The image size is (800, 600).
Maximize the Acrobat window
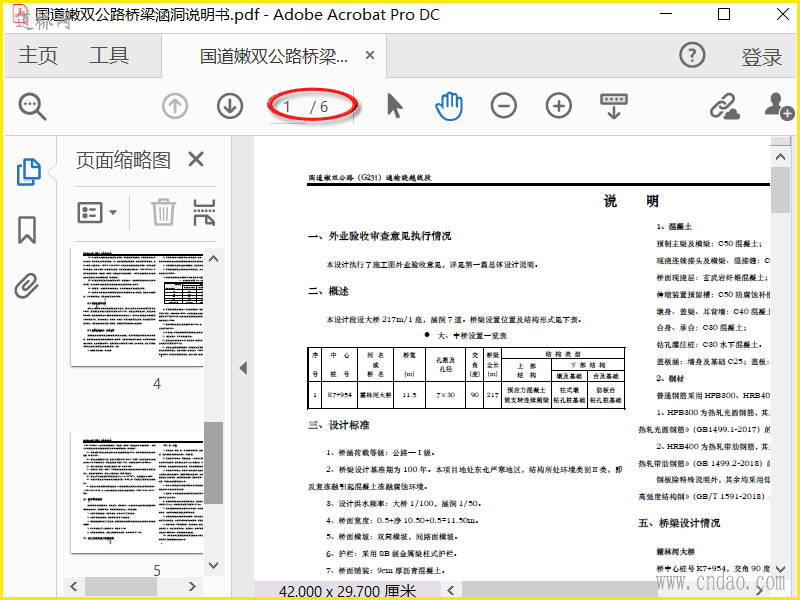[723, 14]
